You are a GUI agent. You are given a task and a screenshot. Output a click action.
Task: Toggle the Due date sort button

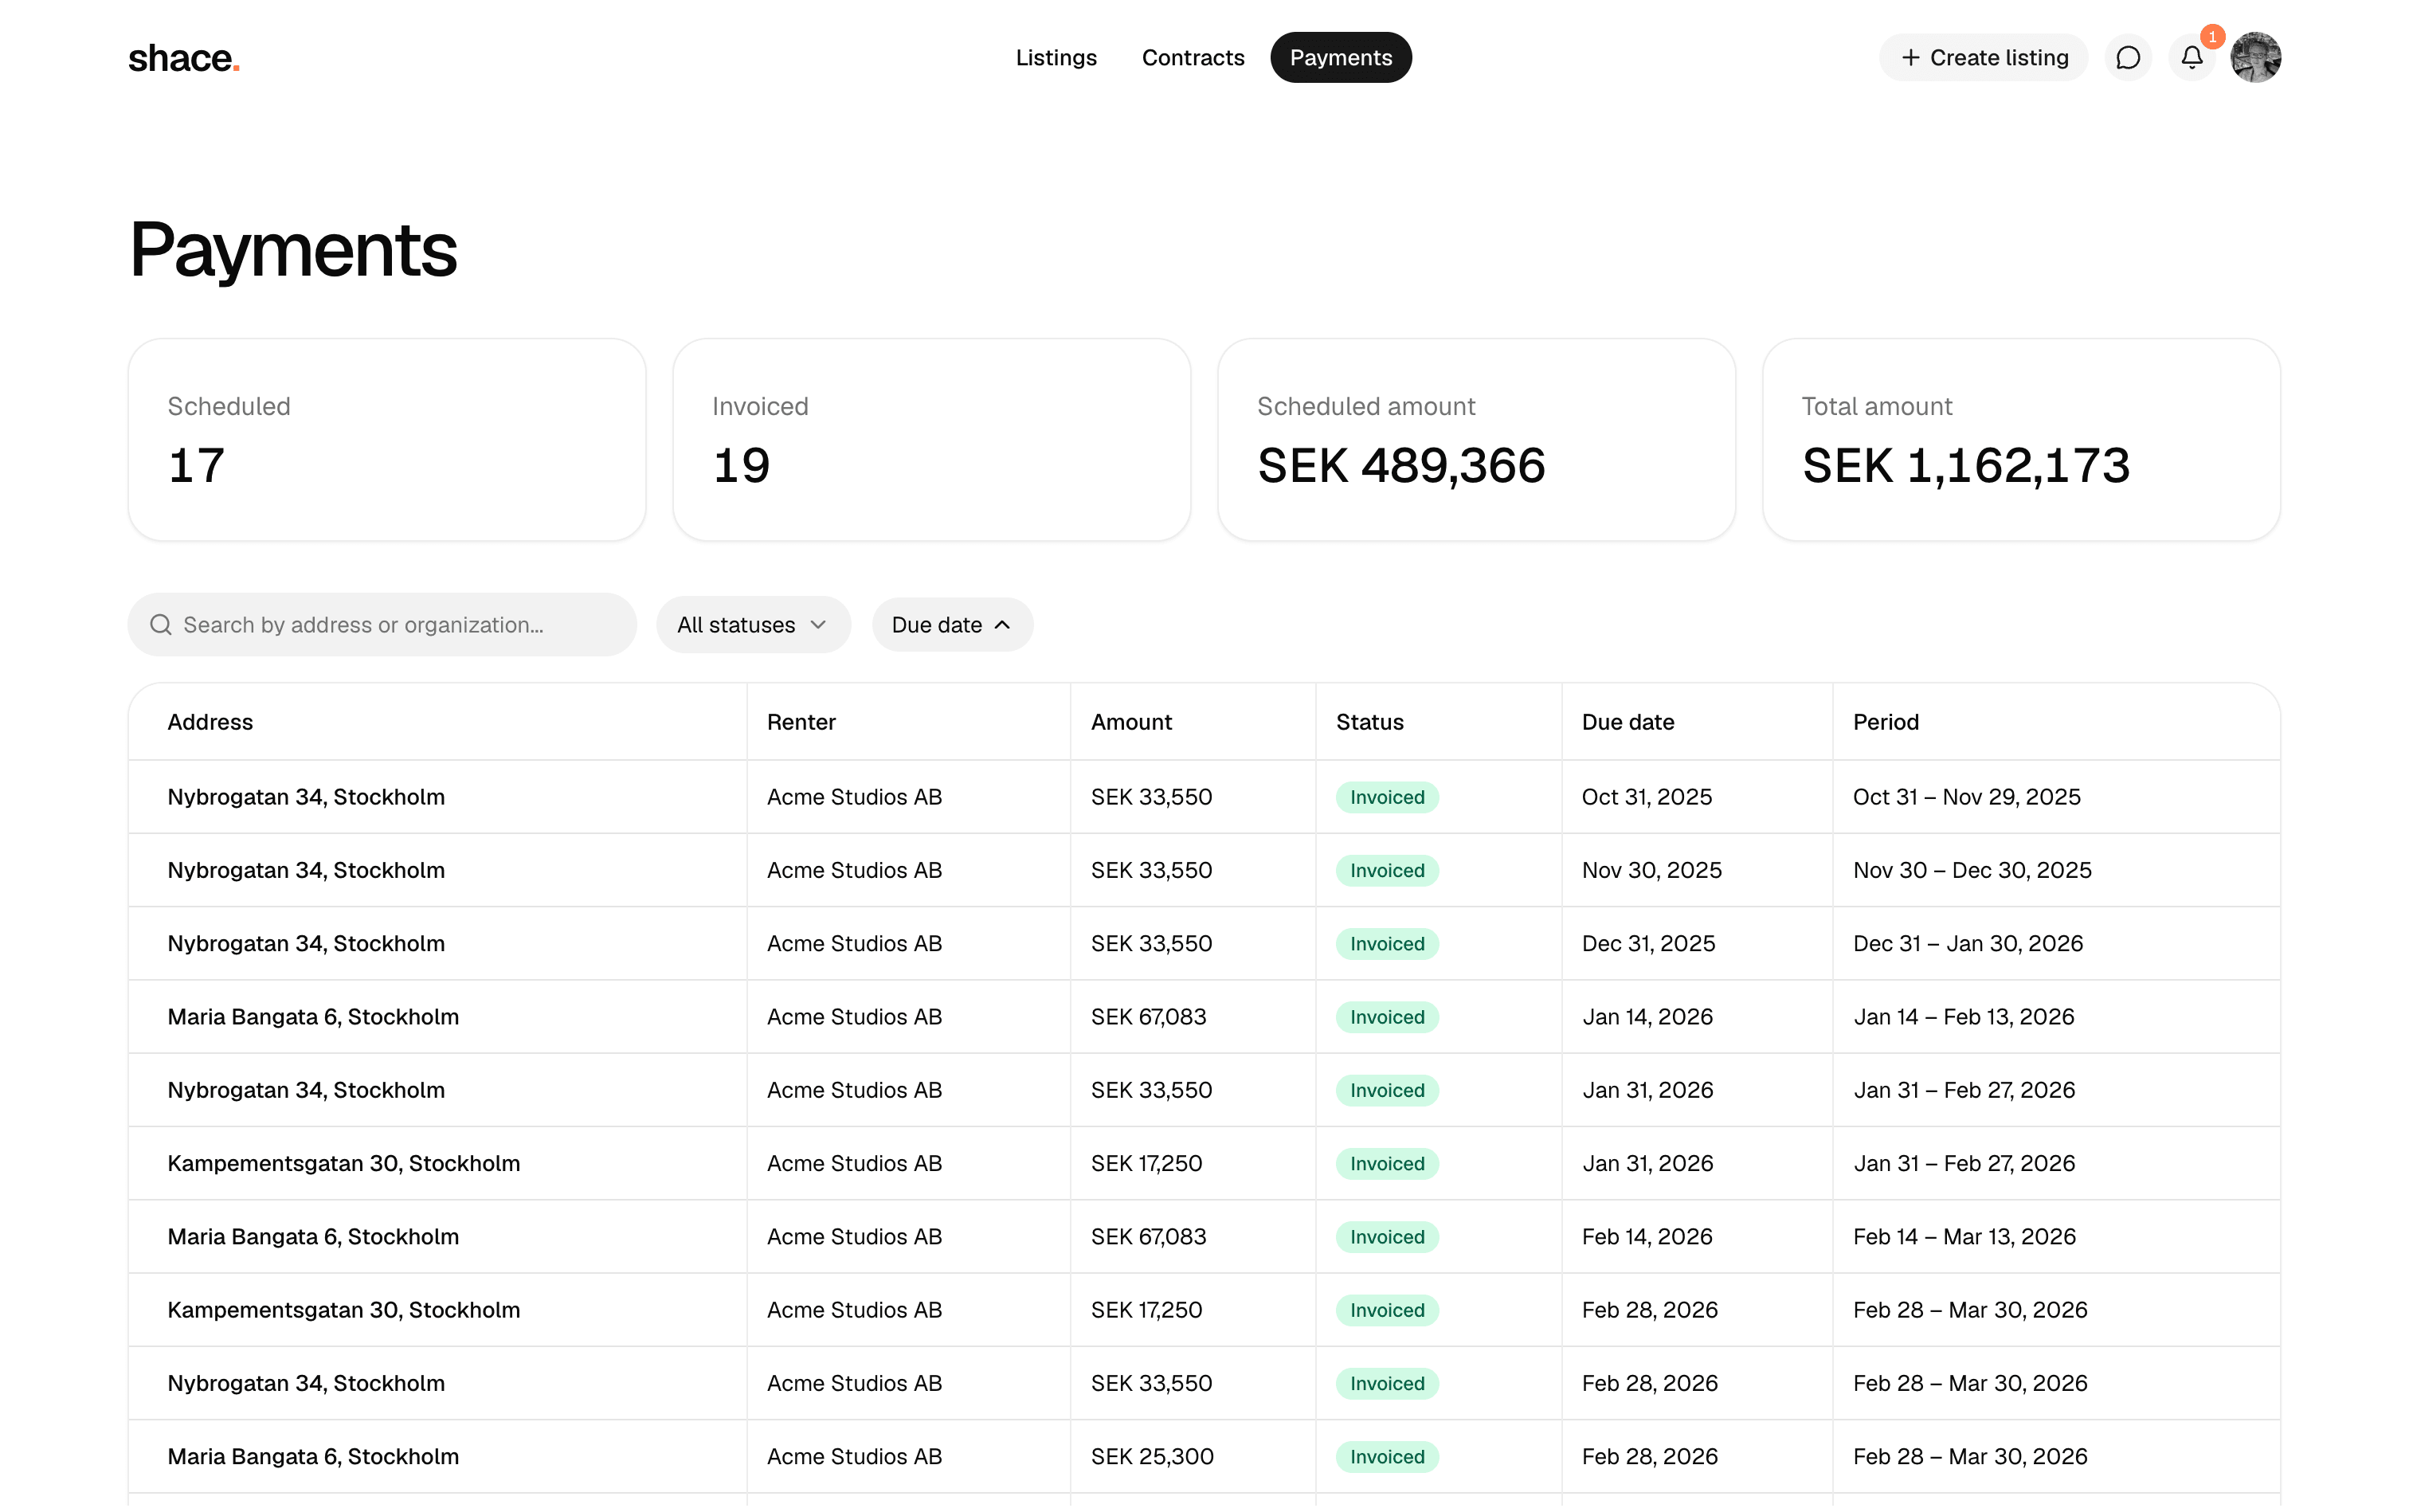(951, 625)
